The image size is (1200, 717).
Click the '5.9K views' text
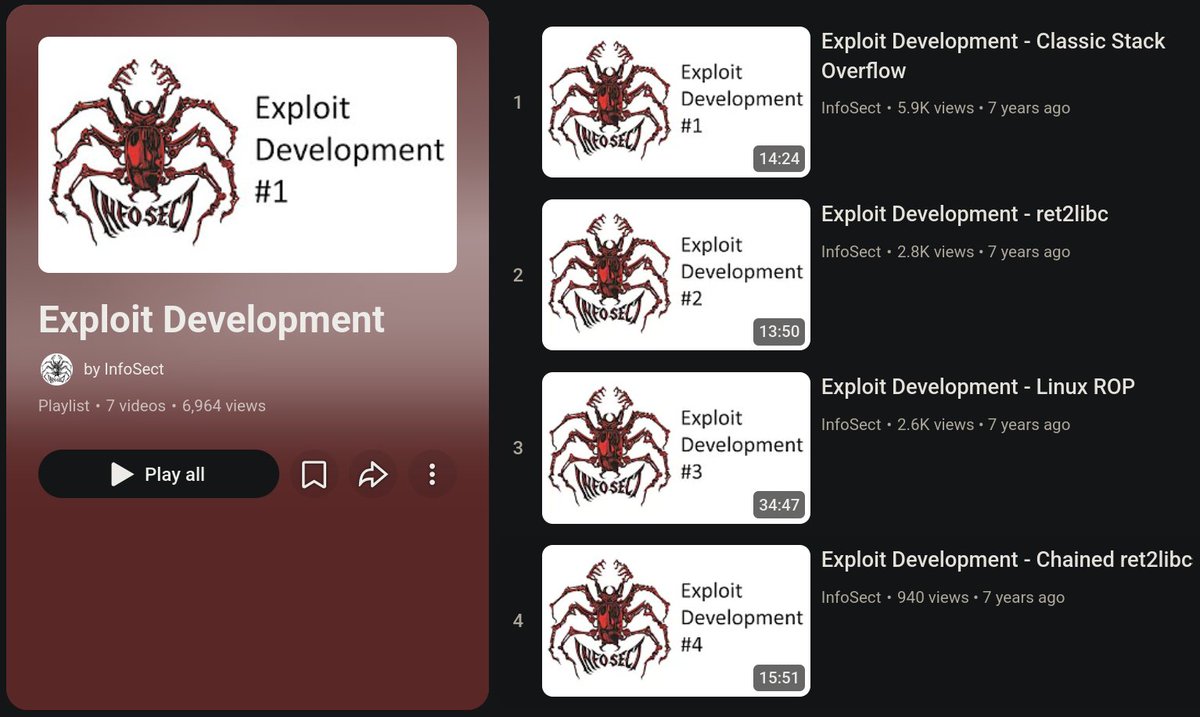click(x=935, y=108)
